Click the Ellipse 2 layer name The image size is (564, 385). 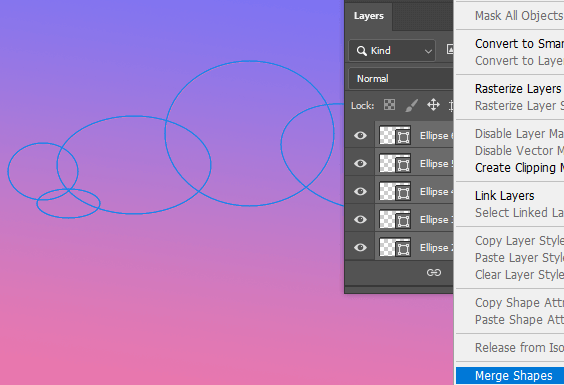click(436, 248)
